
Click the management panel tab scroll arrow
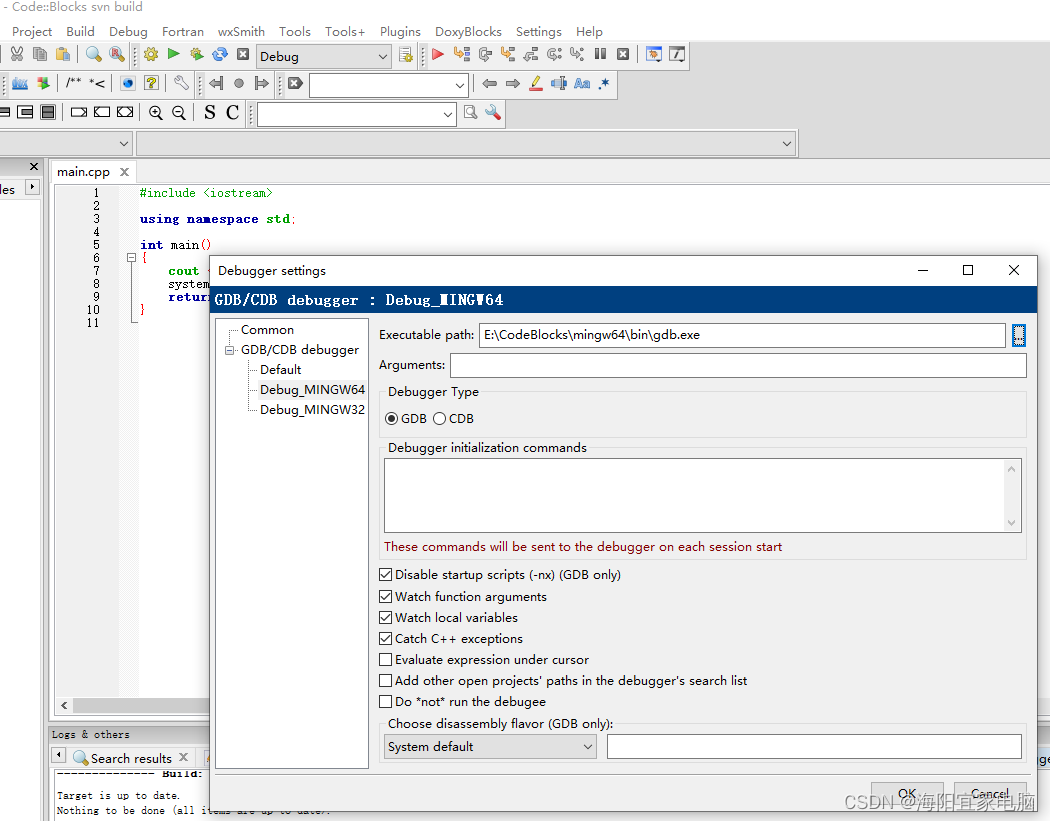(x=32, y=187)
